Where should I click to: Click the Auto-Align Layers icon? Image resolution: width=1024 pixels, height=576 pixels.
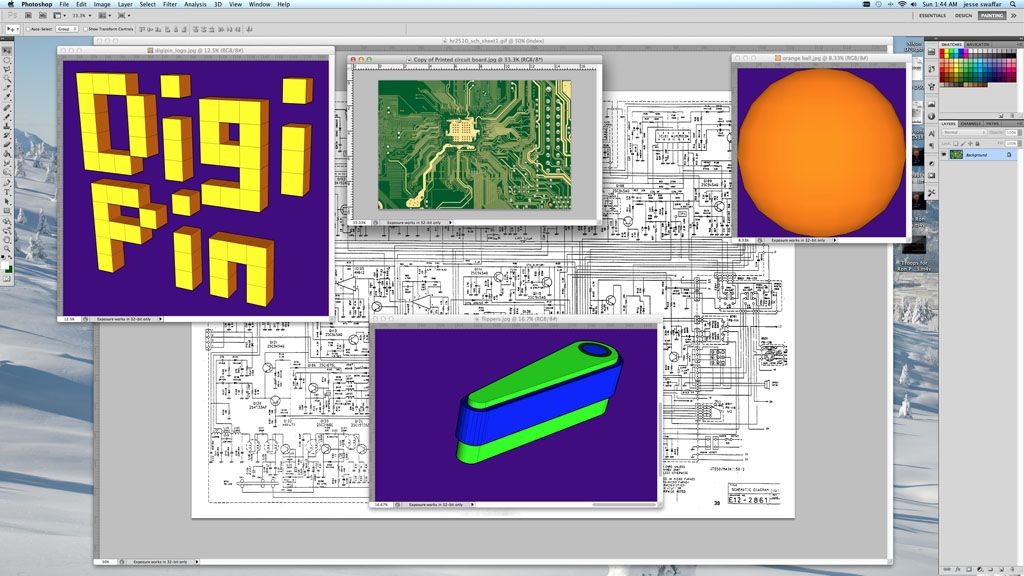249,29
